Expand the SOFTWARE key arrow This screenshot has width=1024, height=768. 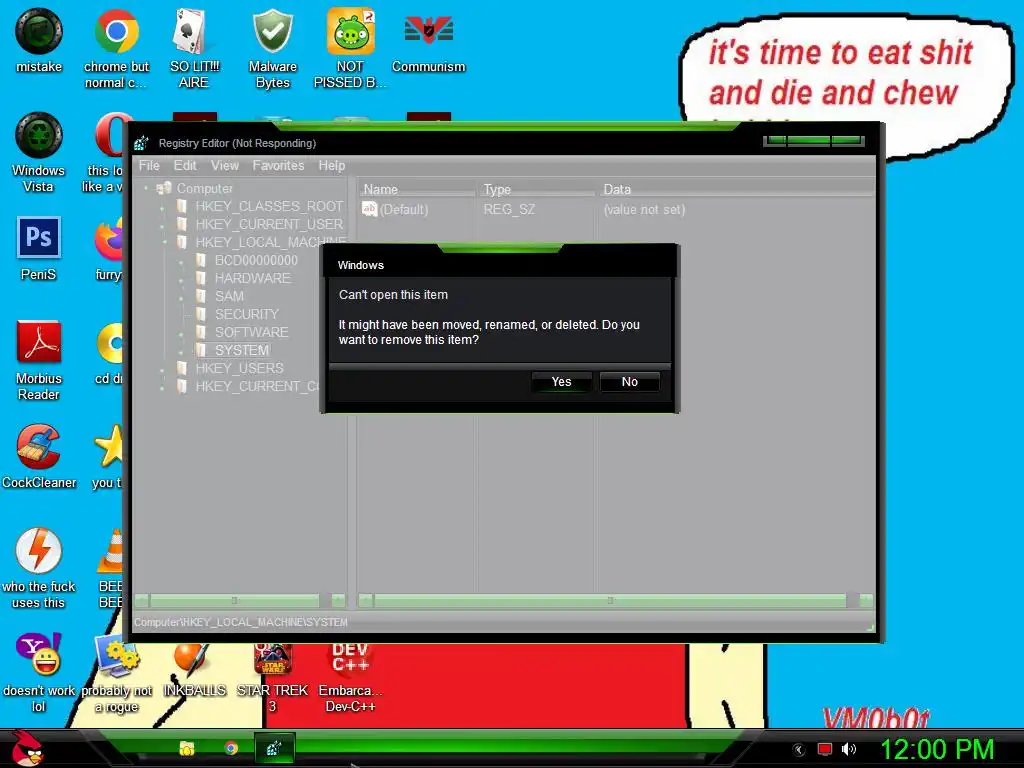(x=182, y=333)
